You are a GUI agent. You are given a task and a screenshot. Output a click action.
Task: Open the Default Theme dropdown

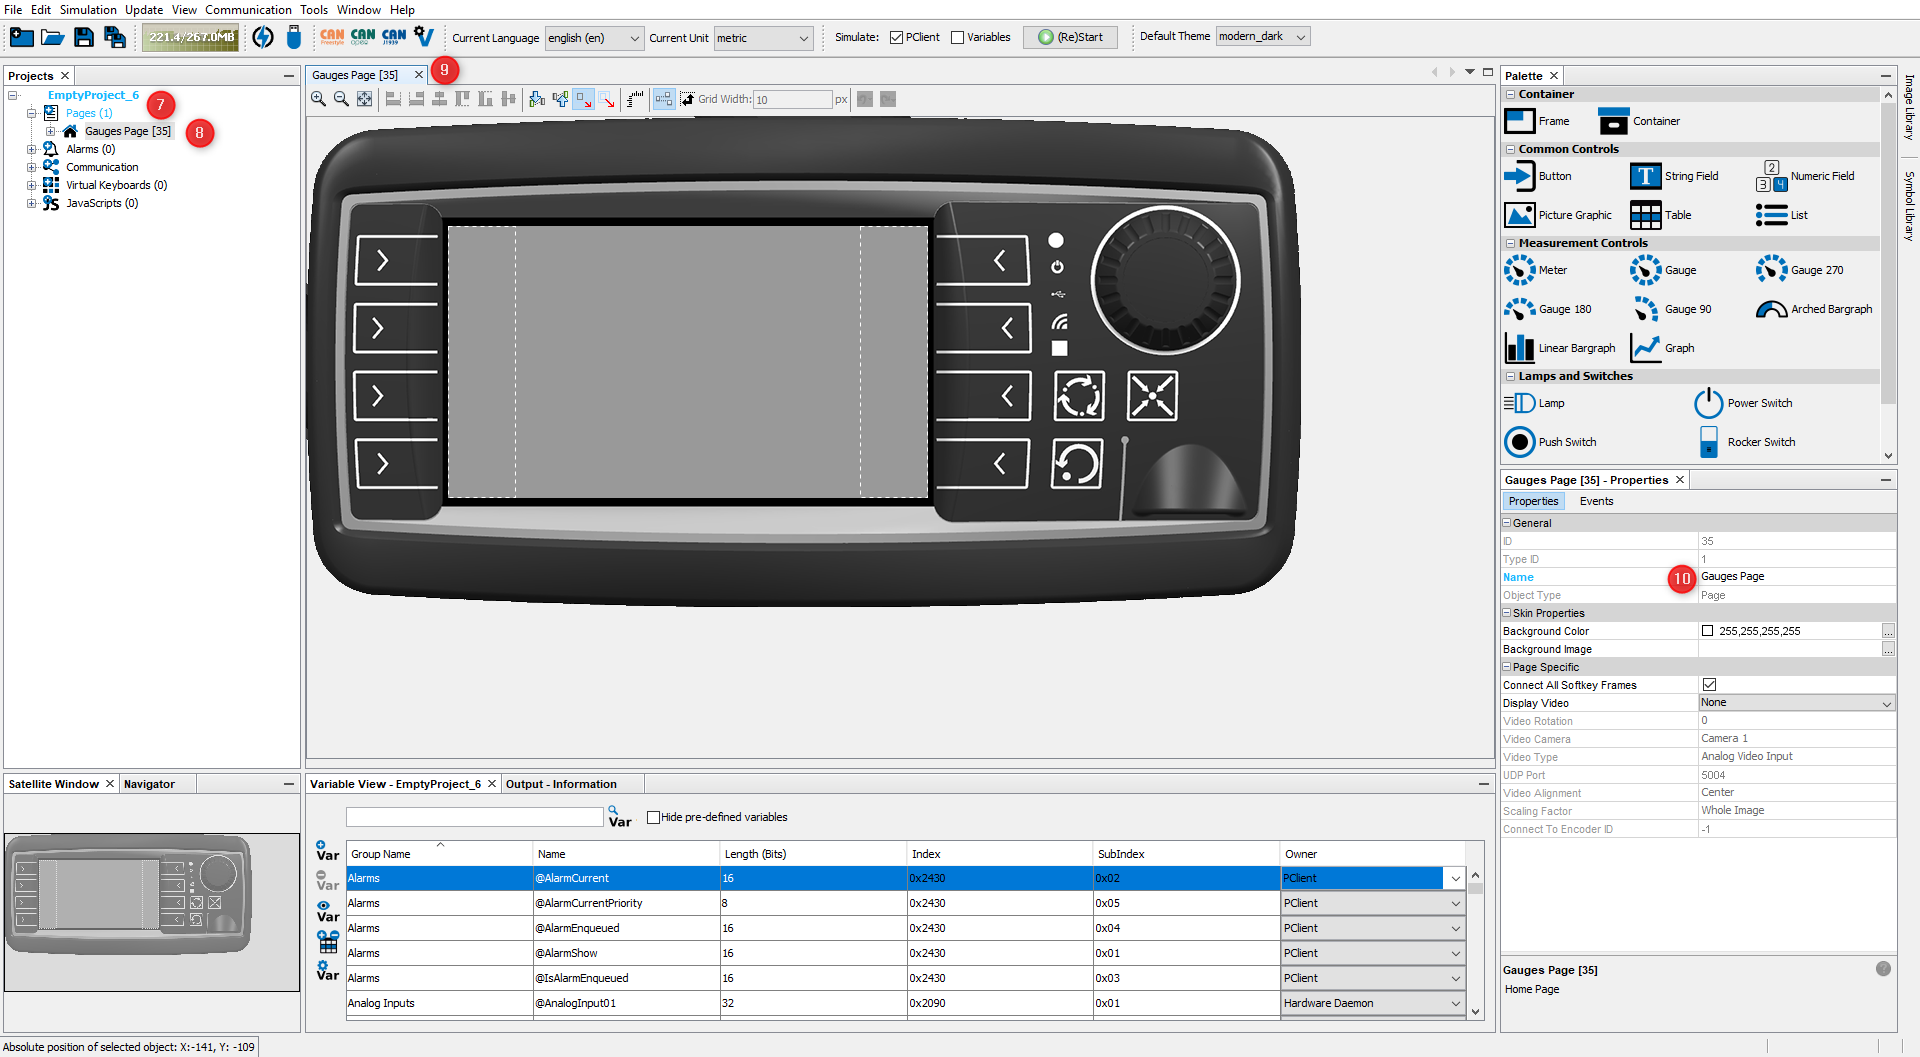[1262, 37]
